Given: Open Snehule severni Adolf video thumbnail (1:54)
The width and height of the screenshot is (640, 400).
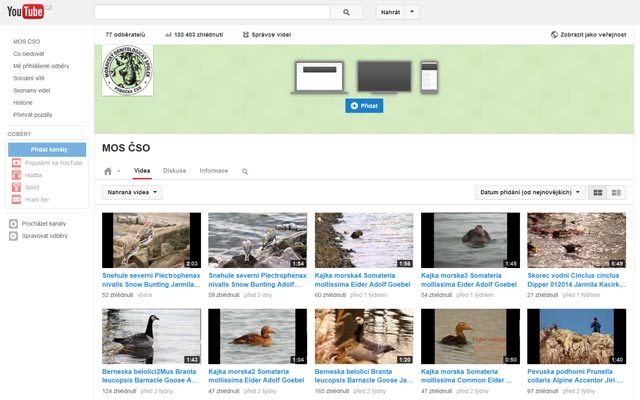Looking at the screenshot, I should click(x=258, y=240).
